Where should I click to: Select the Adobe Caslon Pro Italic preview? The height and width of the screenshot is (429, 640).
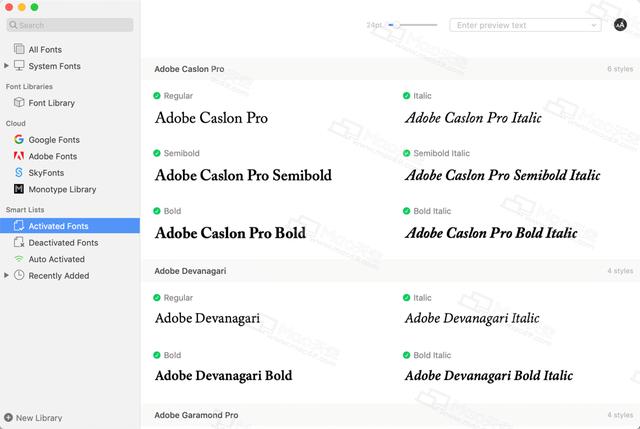tap(473, 118)
